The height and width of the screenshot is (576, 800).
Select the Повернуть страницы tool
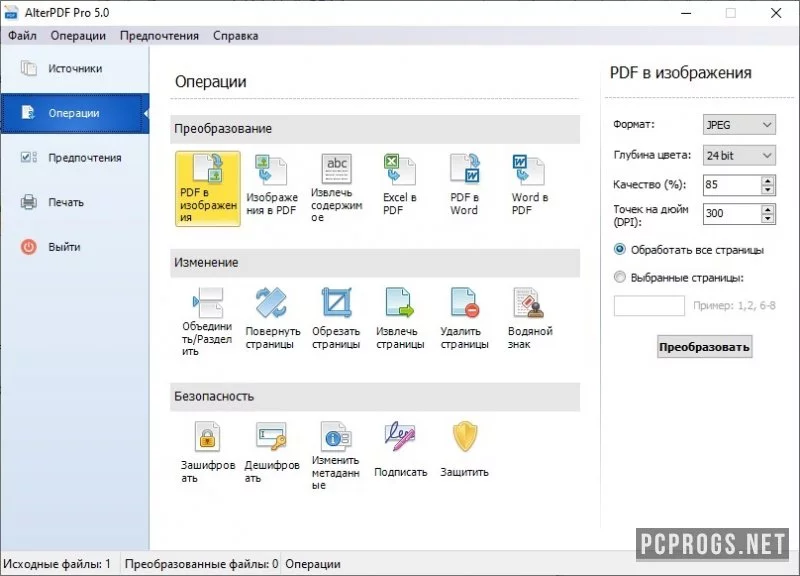tap(271, 318)
